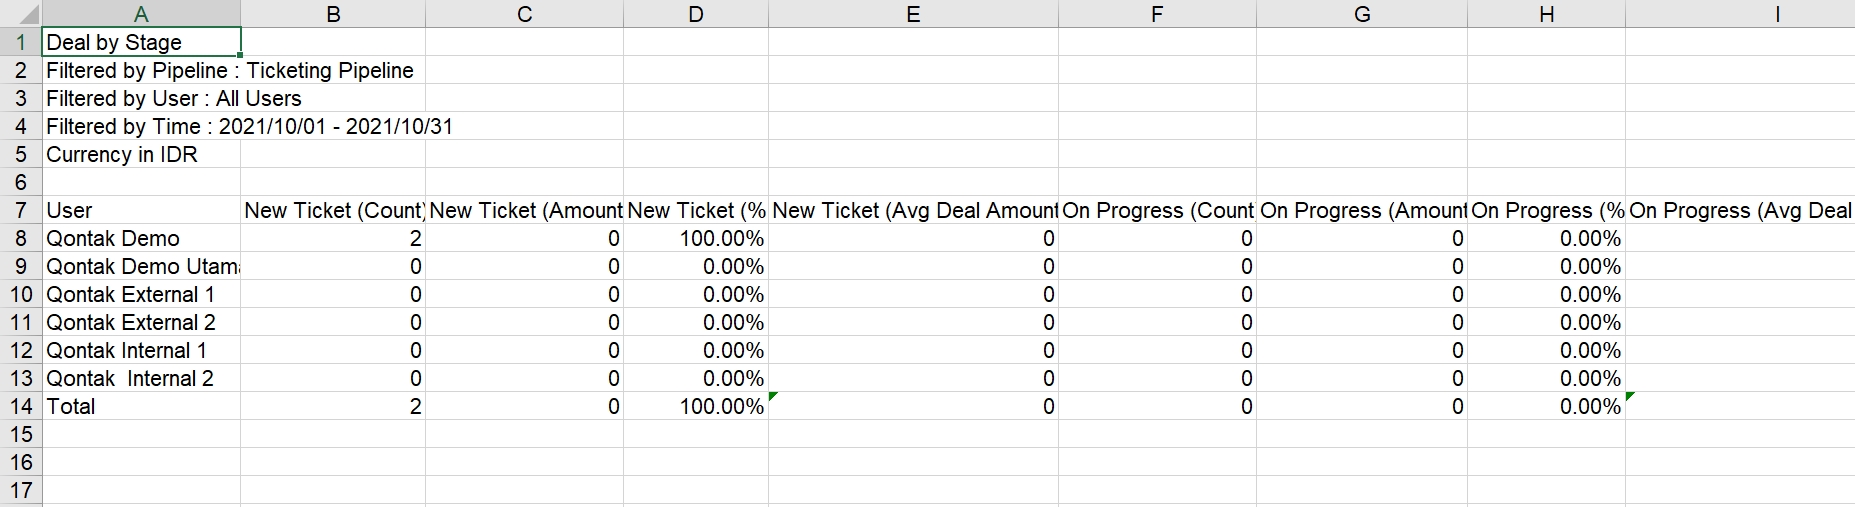Click column E header
This screenshot has width=1855, height=507.
(913, 14)
